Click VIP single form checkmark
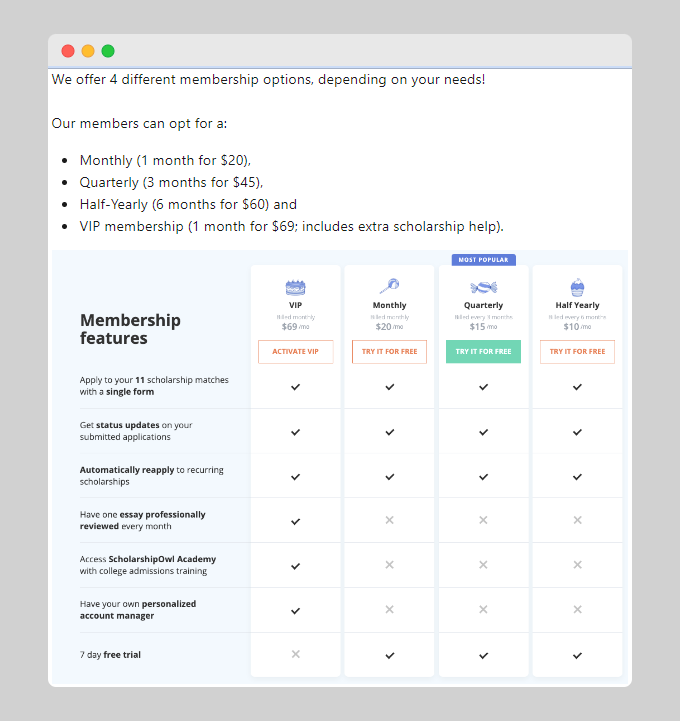The image size is (680, 721). pyautogui.click(x=295, y=386)
